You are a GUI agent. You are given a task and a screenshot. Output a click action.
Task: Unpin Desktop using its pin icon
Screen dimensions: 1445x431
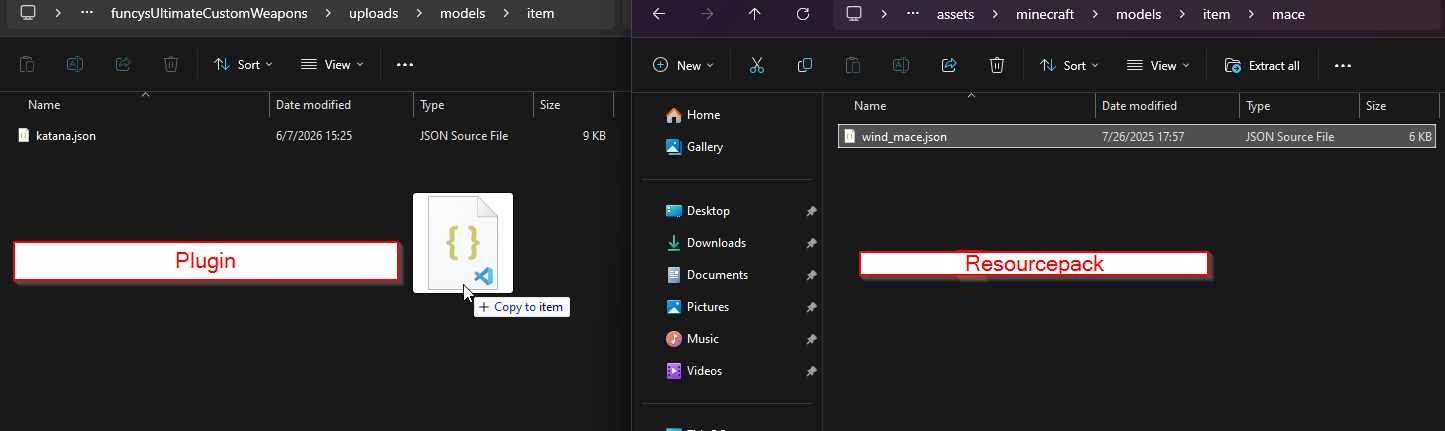(x=811, y=211)
